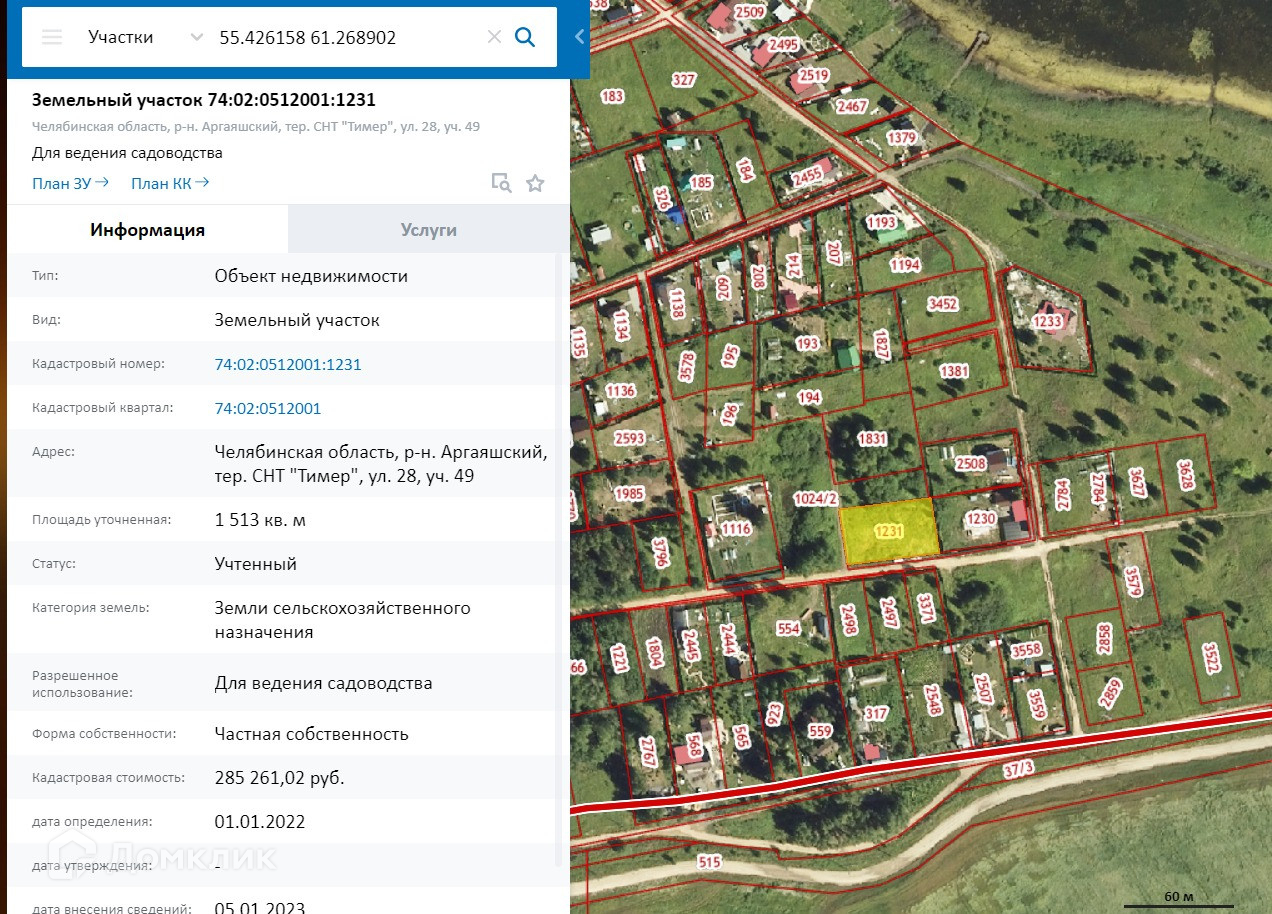The height and width of the screenshot is (914, 1272).
Task: Select parcel 1230 on the map
Action: pyautogui.click(x=981, y=518)
